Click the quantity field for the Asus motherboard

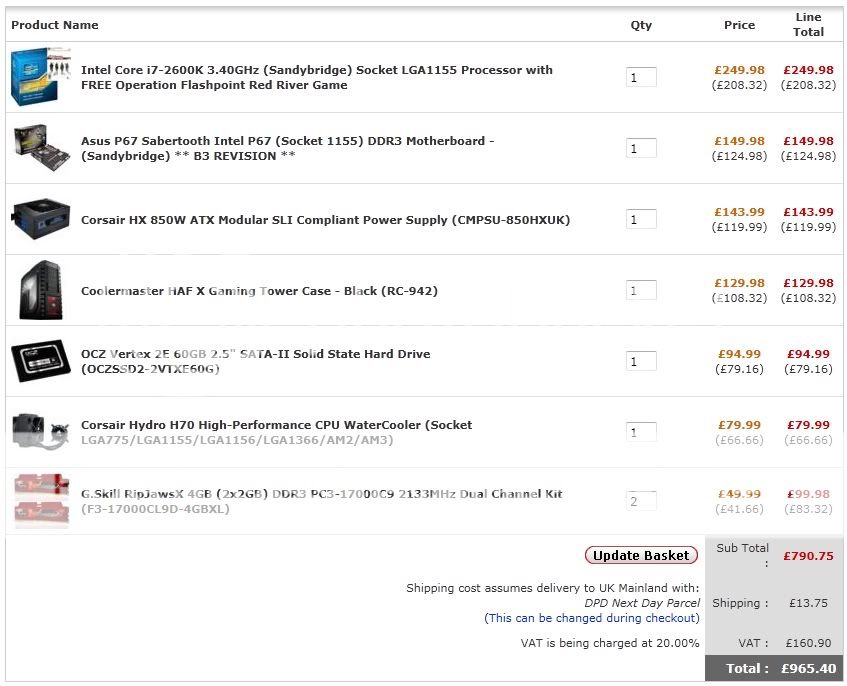point(641,148)
